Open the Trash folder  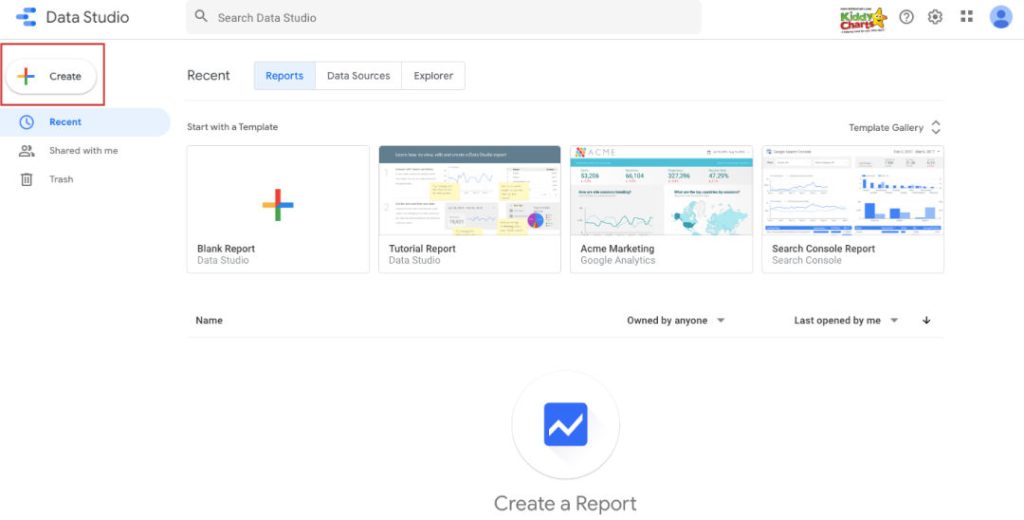tap(61, 179)
